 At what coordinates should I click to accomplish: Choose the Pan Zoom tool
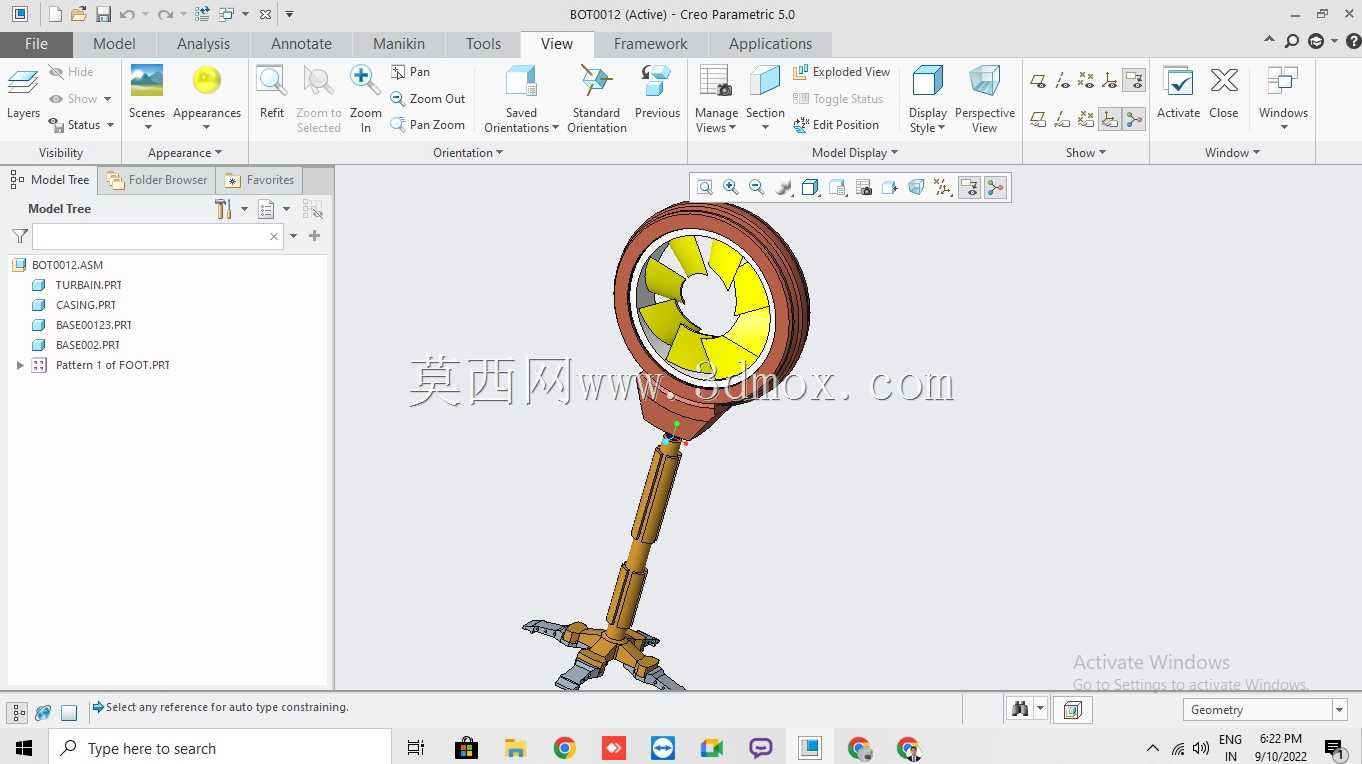click(428, 125)
